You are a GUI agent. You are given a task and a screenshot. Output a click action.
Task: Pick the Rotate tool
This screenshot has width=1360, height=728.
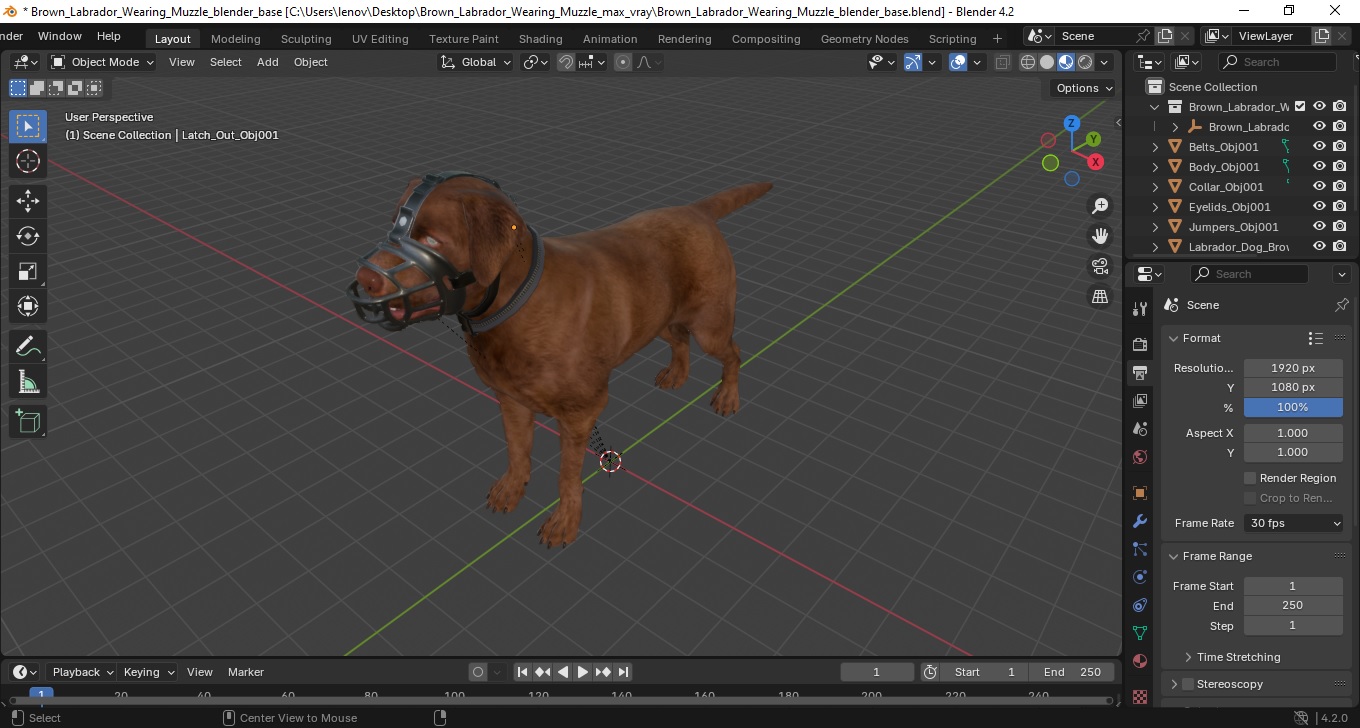tap(28, 236)
